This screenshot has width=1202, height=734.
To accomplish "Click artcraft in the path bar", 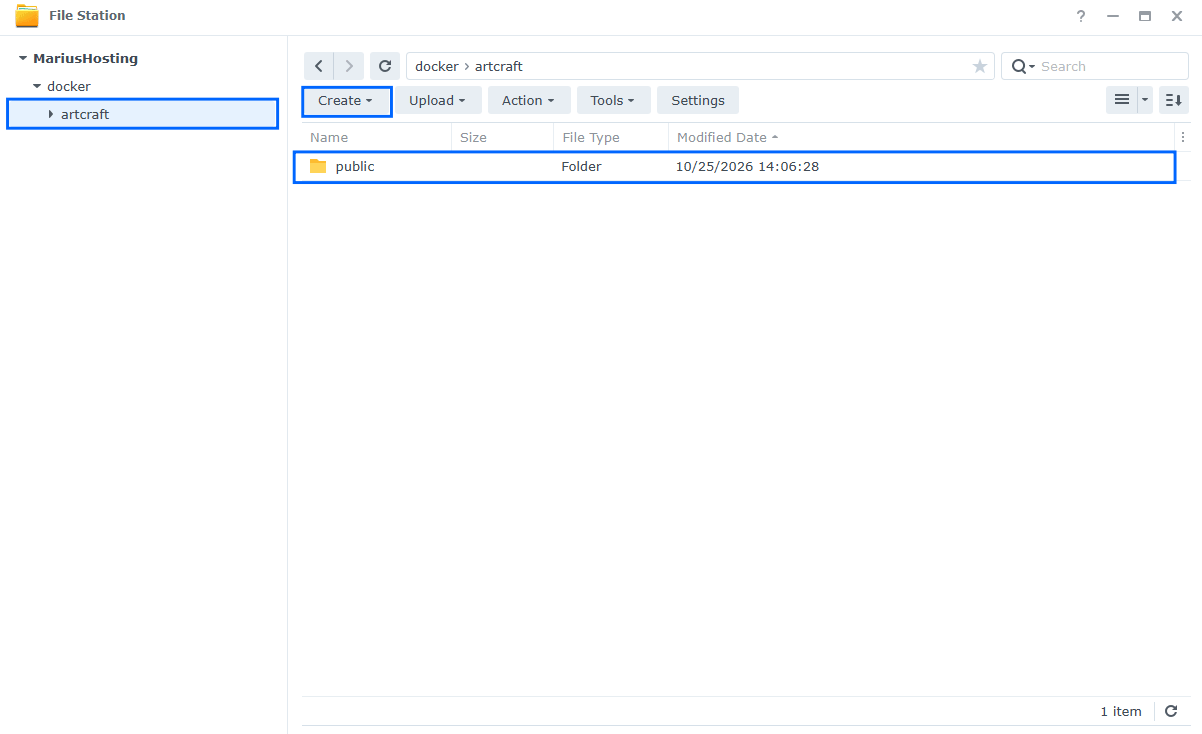I will [x=499, y=66].
